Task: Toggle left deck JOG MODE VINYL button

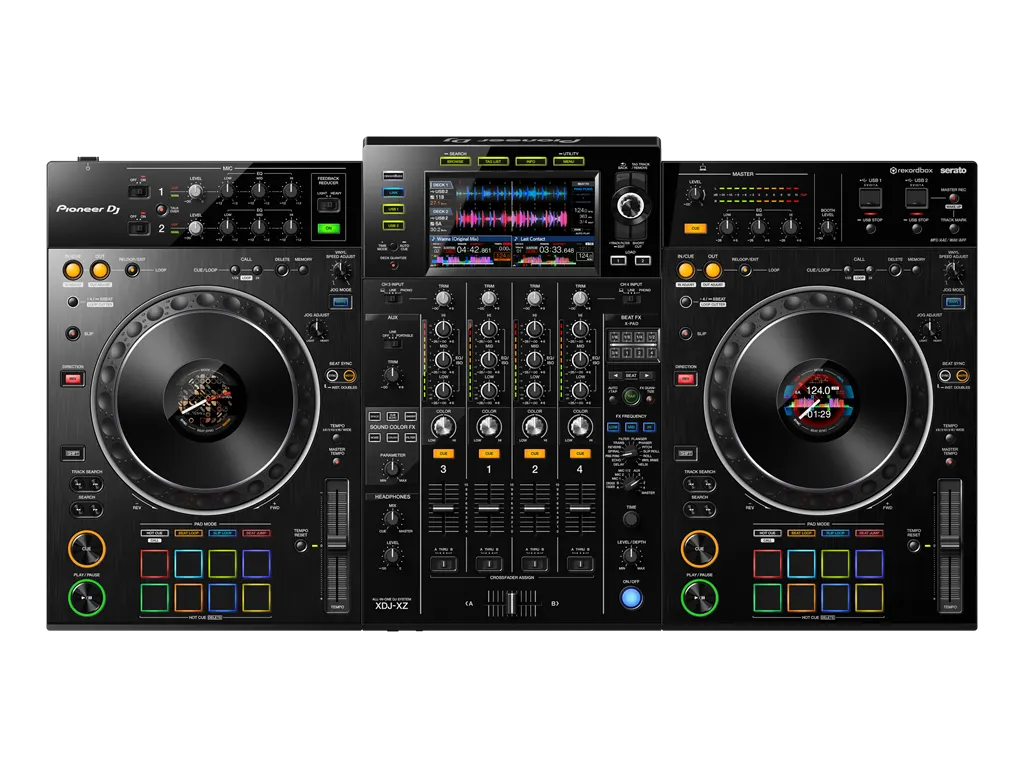Action: (x=340, y=302)
